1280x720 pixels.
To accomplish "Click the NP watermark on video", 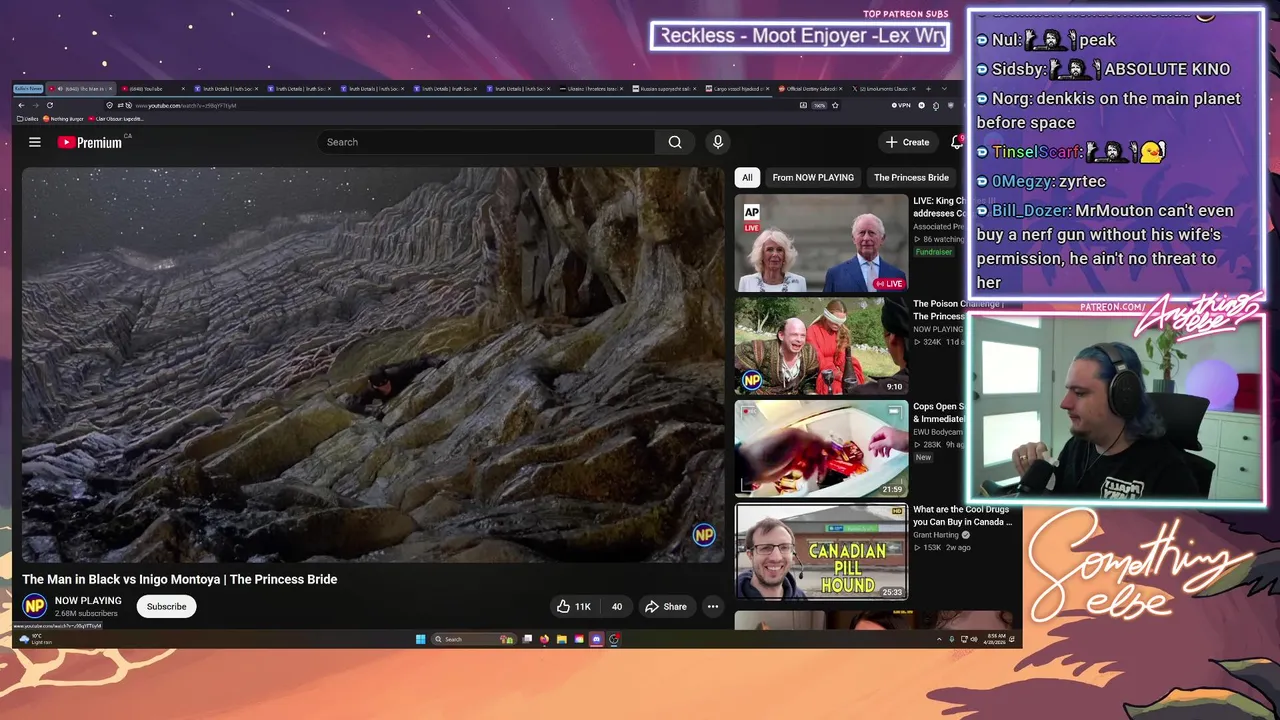I will point(704,535).
